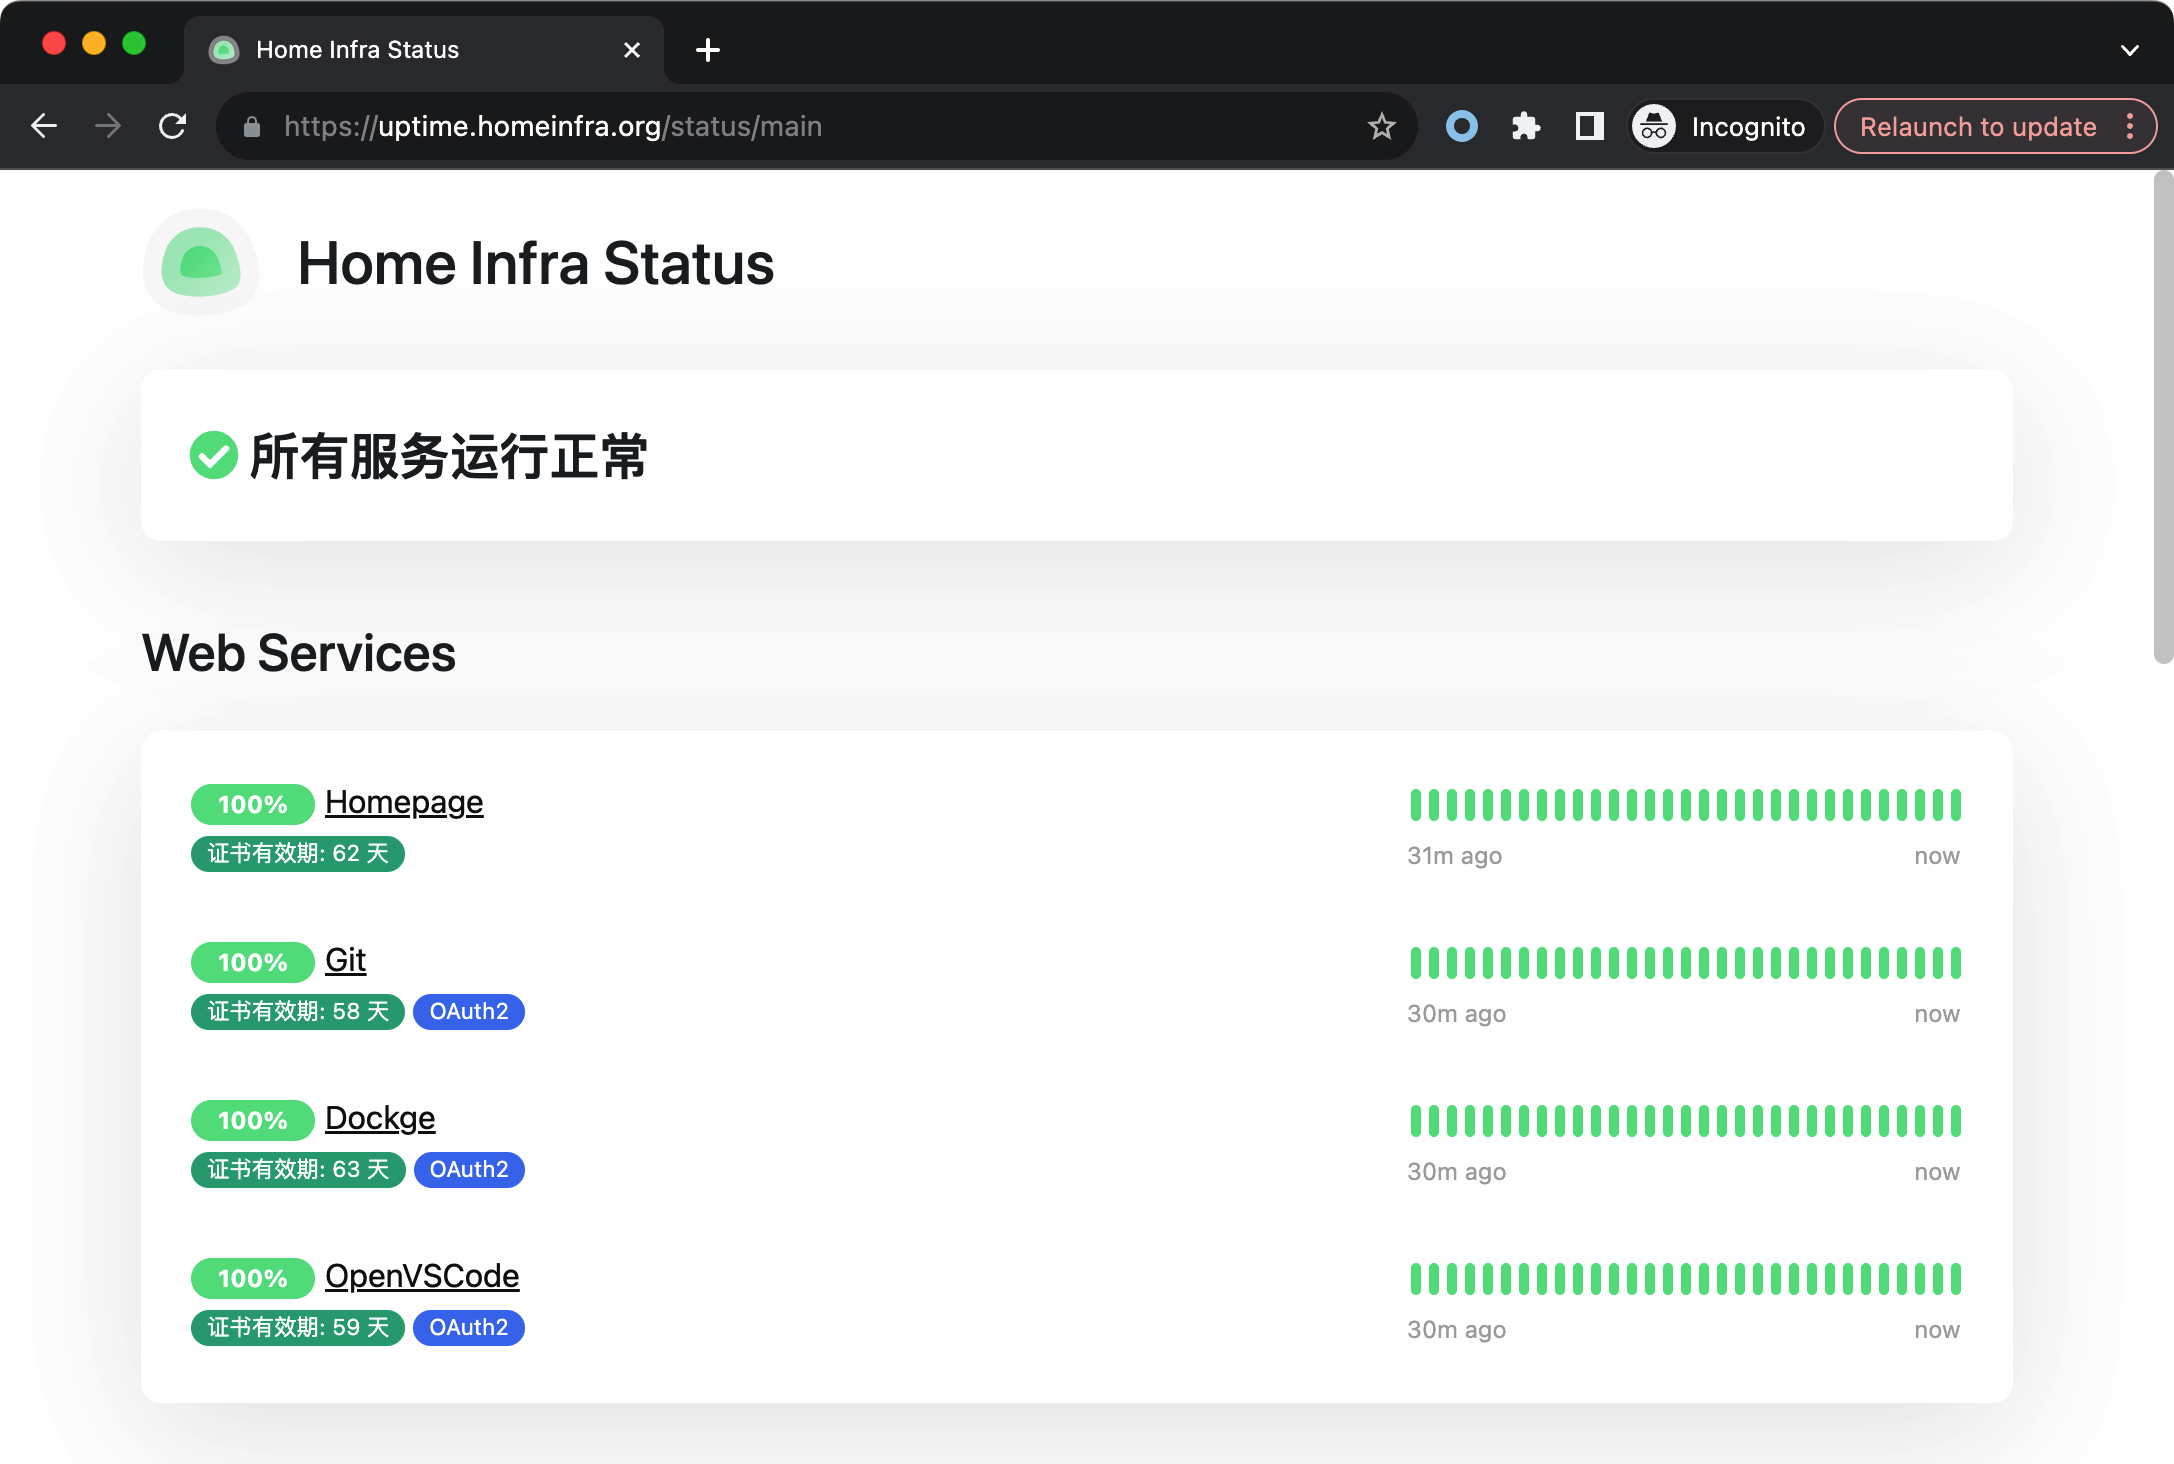
Task: Select the Home Infra Status tab
Action: 400,50
